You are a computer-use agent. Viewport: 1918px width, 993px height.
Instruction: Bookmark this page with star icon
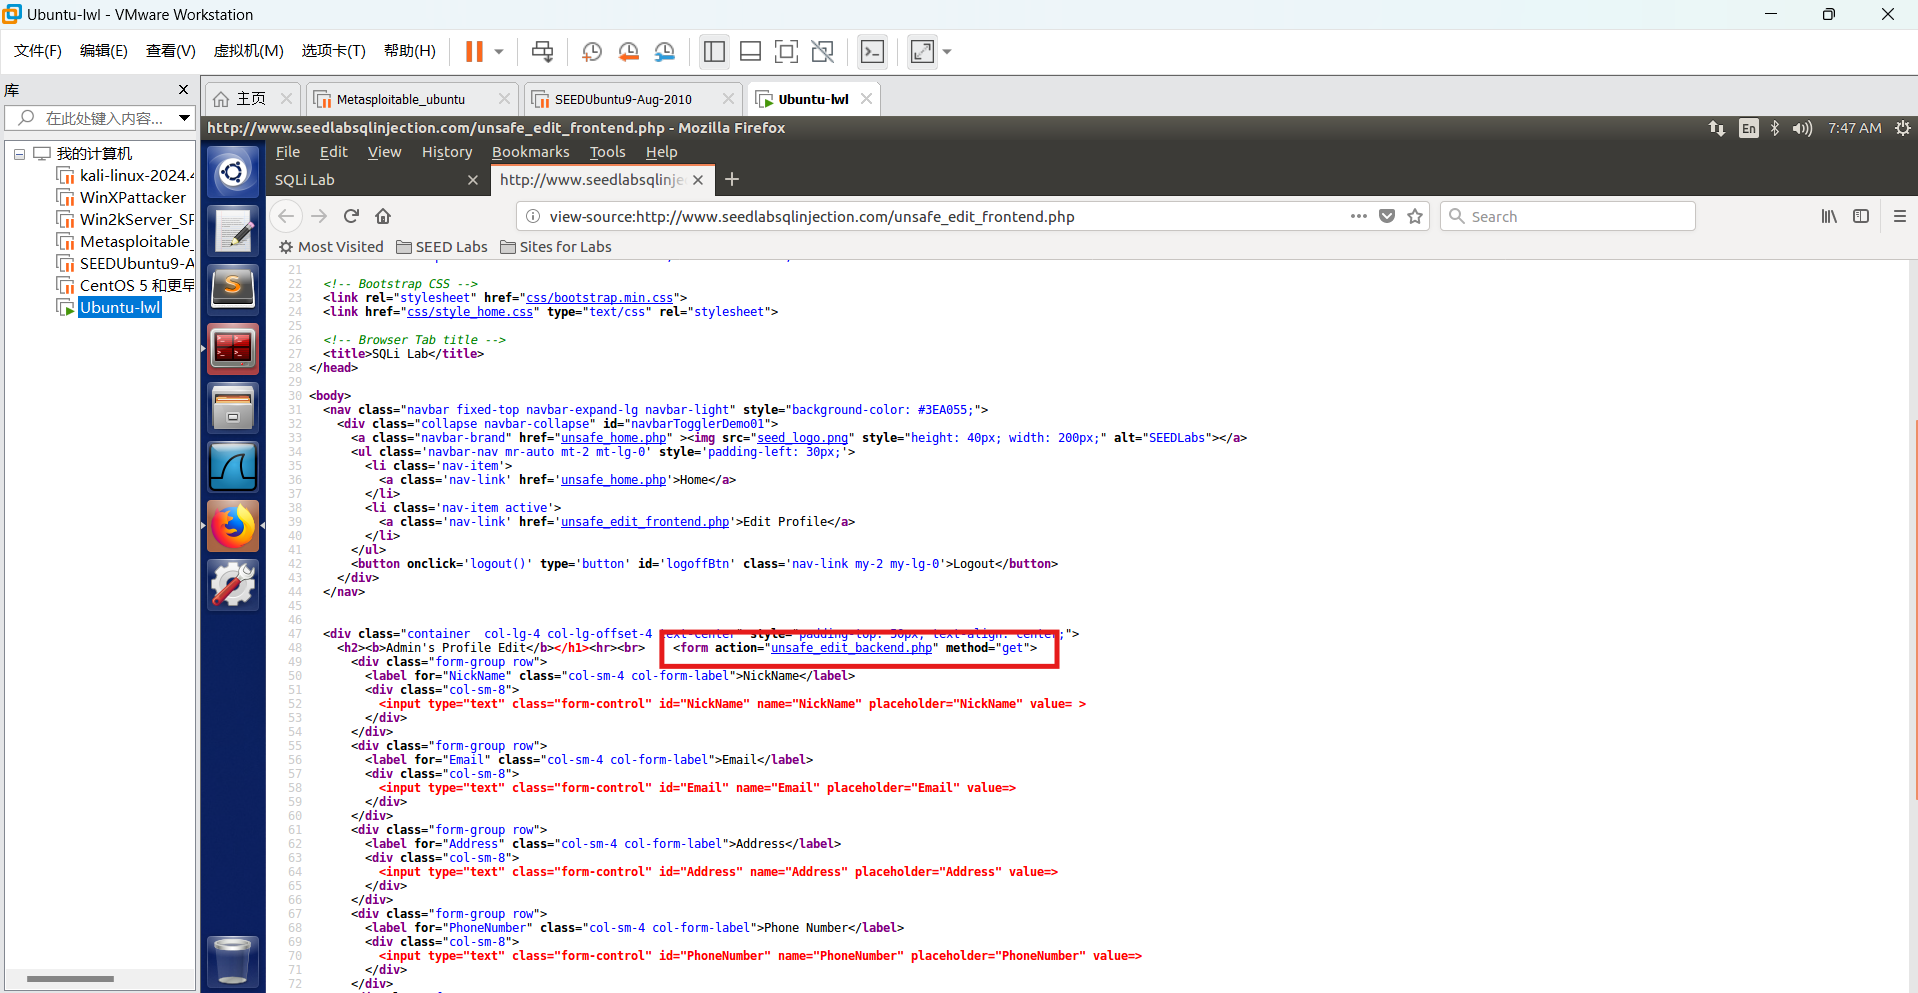click(x=1415, y=216)
